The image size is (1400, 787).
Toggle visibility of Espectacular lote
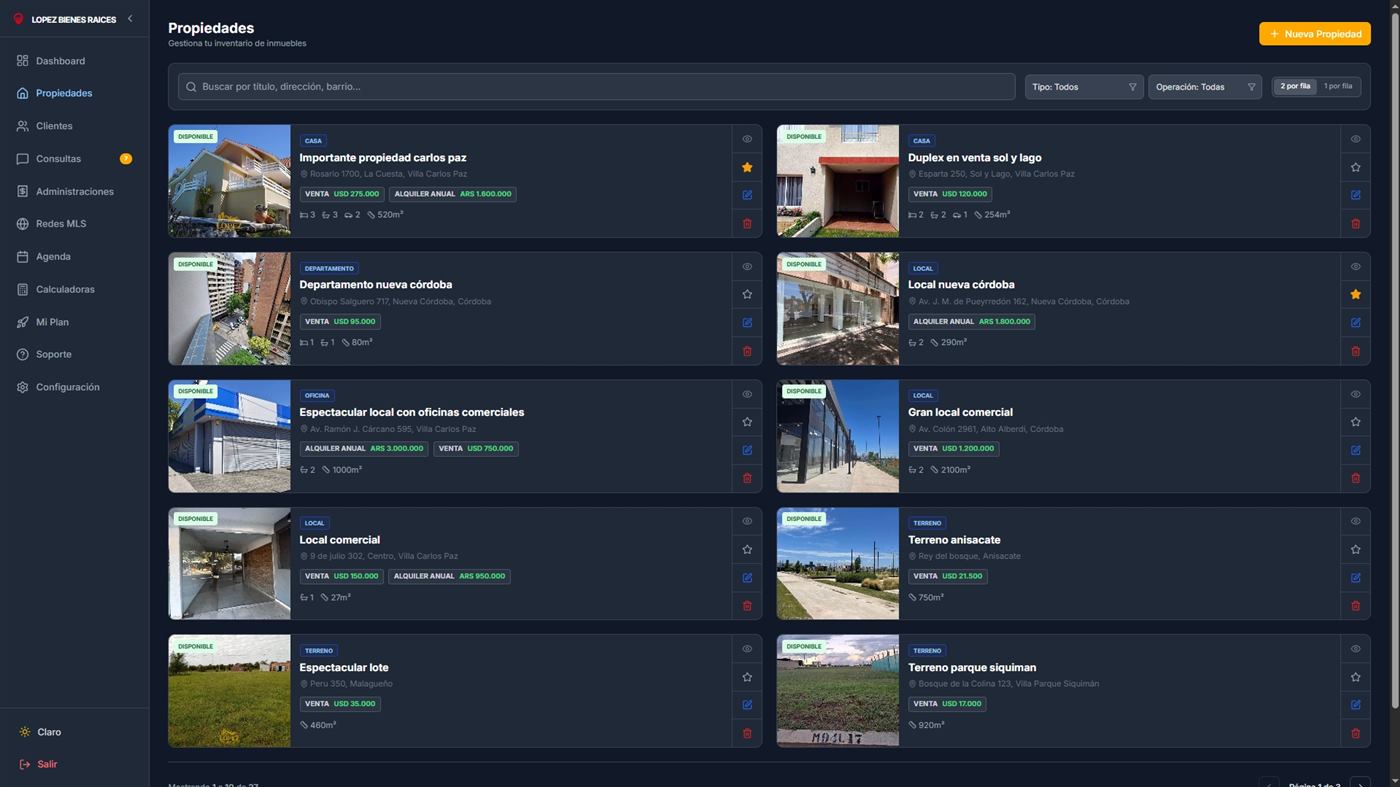(747, 649)
